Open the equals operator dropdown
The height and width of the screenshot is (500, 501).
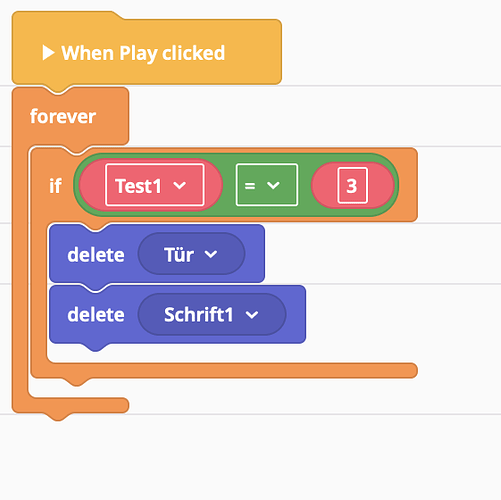[267, 185]
